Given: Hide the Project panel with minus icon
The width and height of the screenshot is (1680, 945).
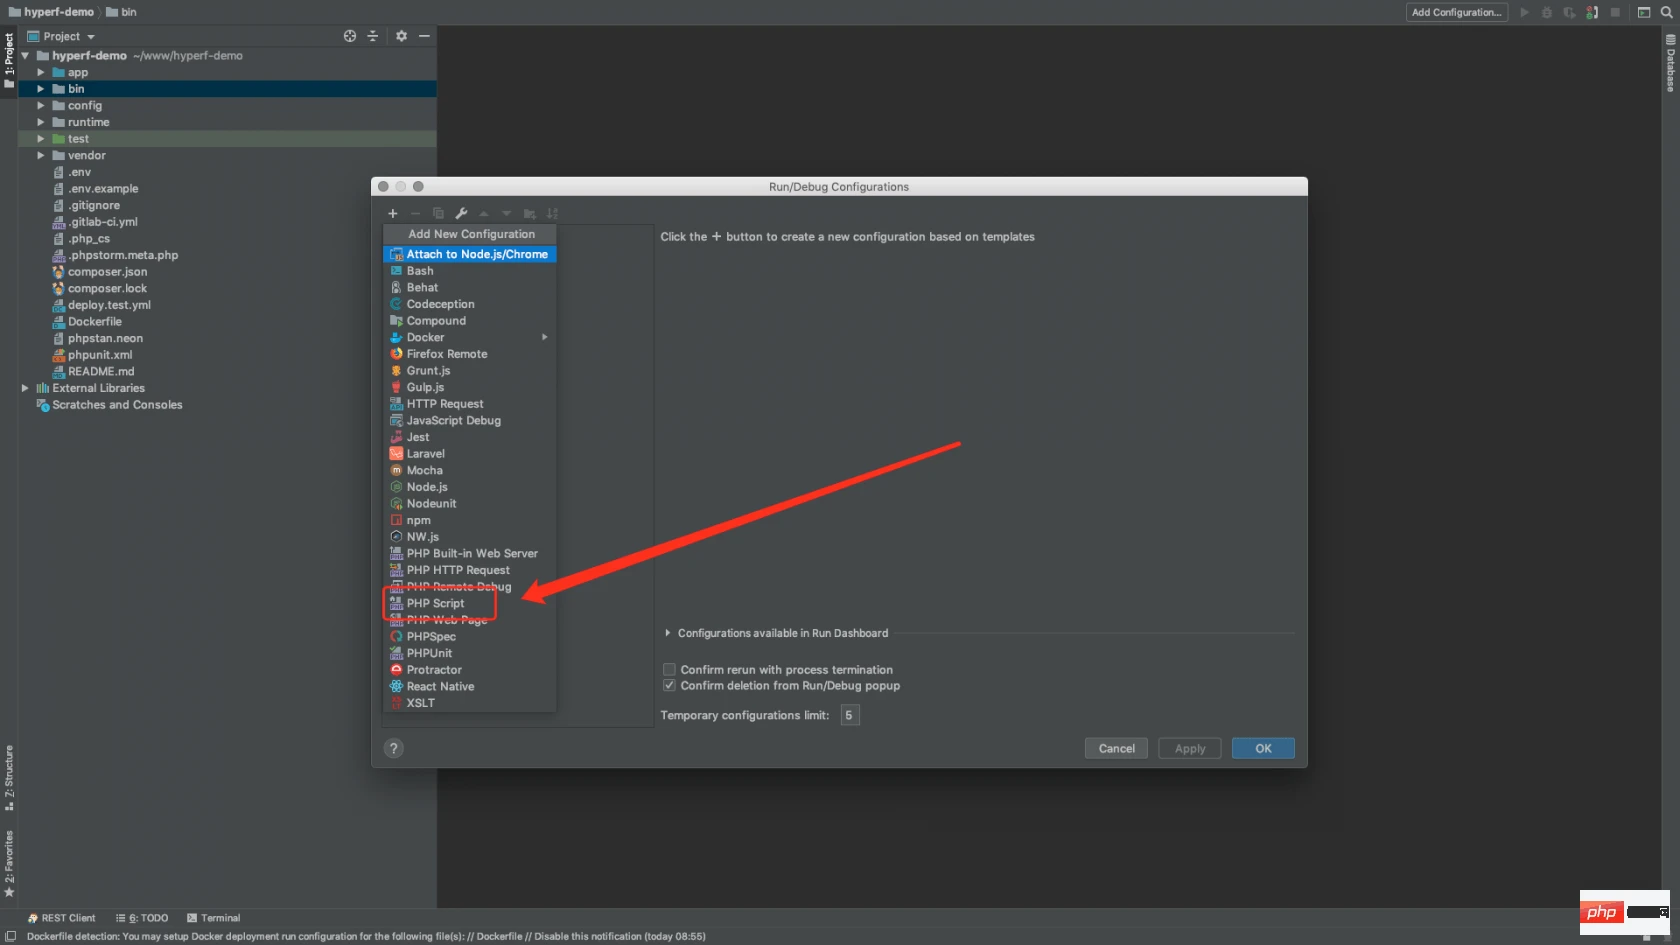Looking at the screenshot, I should click(424, 36).
